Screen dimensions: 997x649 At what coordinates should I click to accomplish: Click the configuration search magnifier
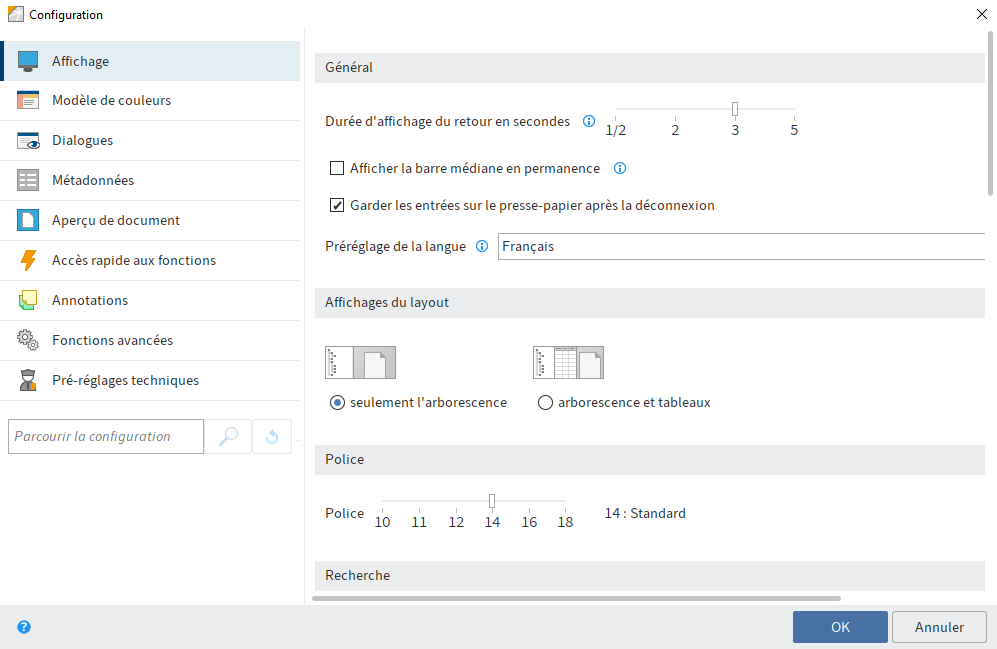pyautogui.click(x=229, y=436)
